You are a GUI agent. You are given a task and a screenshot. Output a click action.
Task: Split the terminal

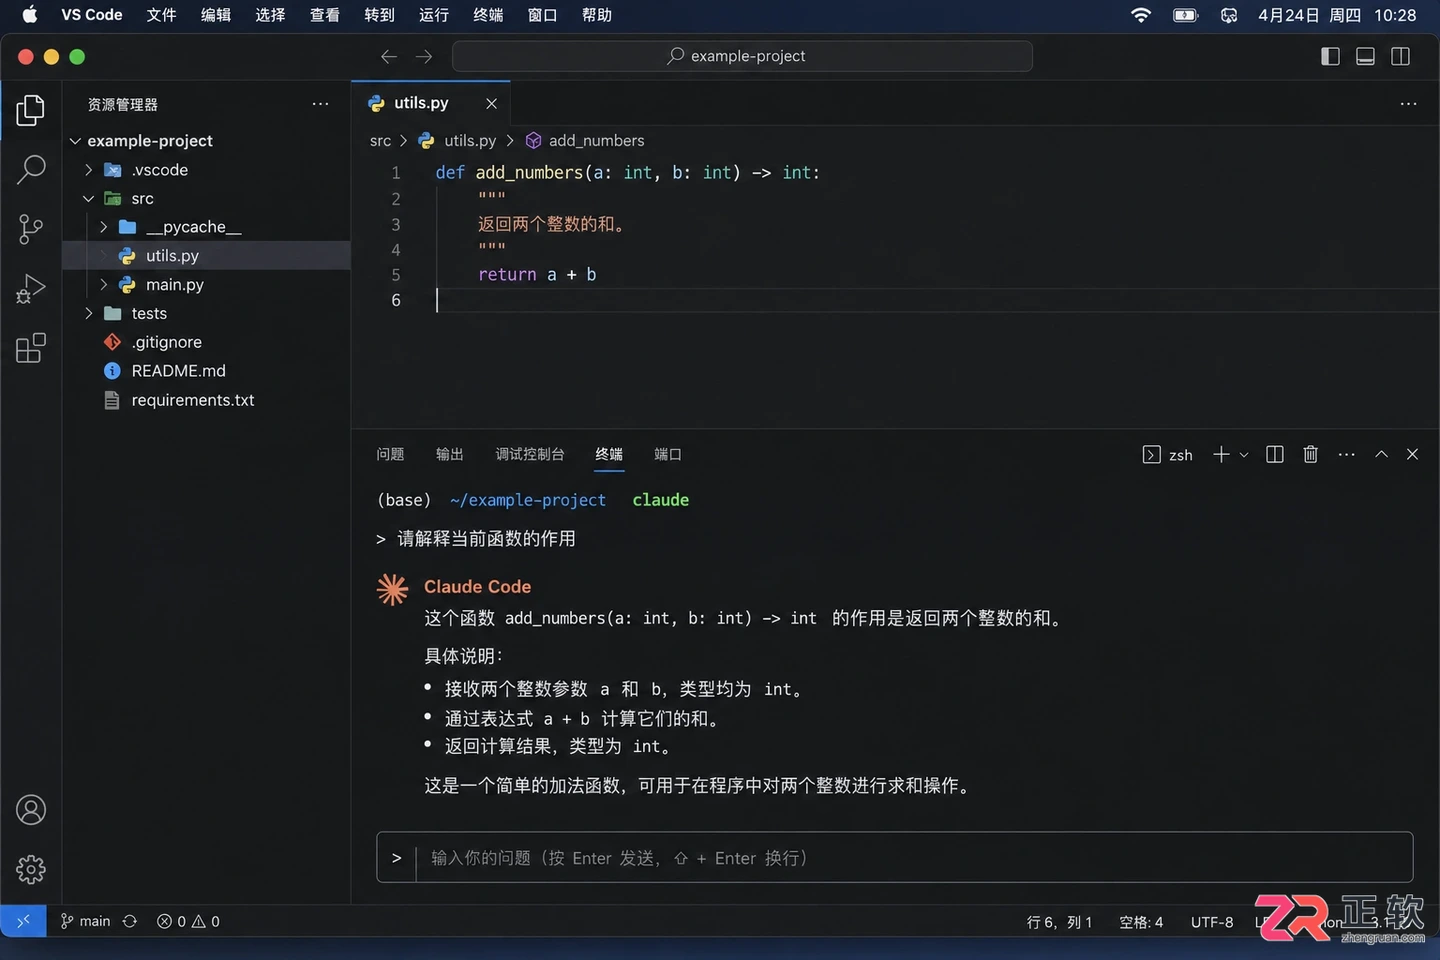1274,454
